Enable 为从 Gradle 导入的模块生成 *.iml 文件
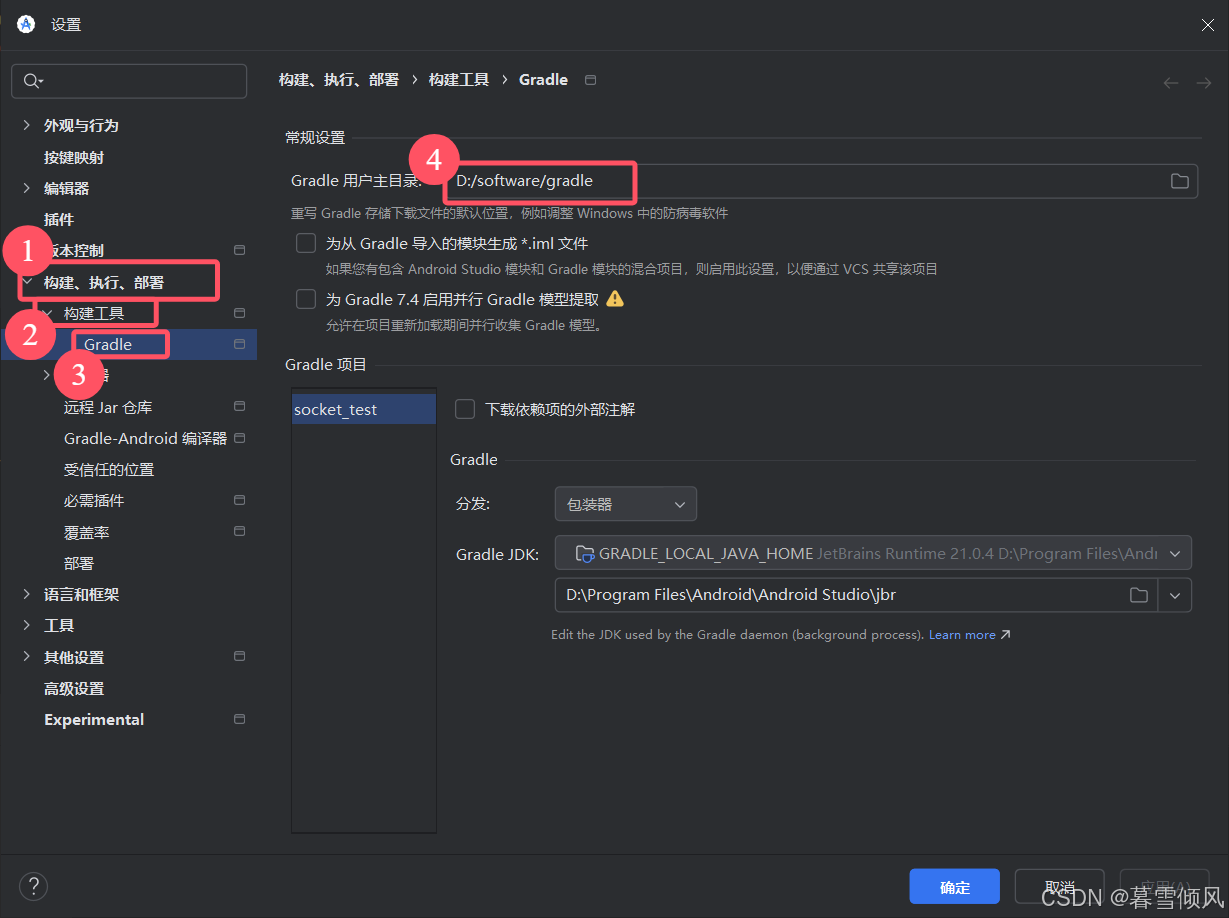The width and height of the screenshot is (1229, 918). [x=306, y=243]
